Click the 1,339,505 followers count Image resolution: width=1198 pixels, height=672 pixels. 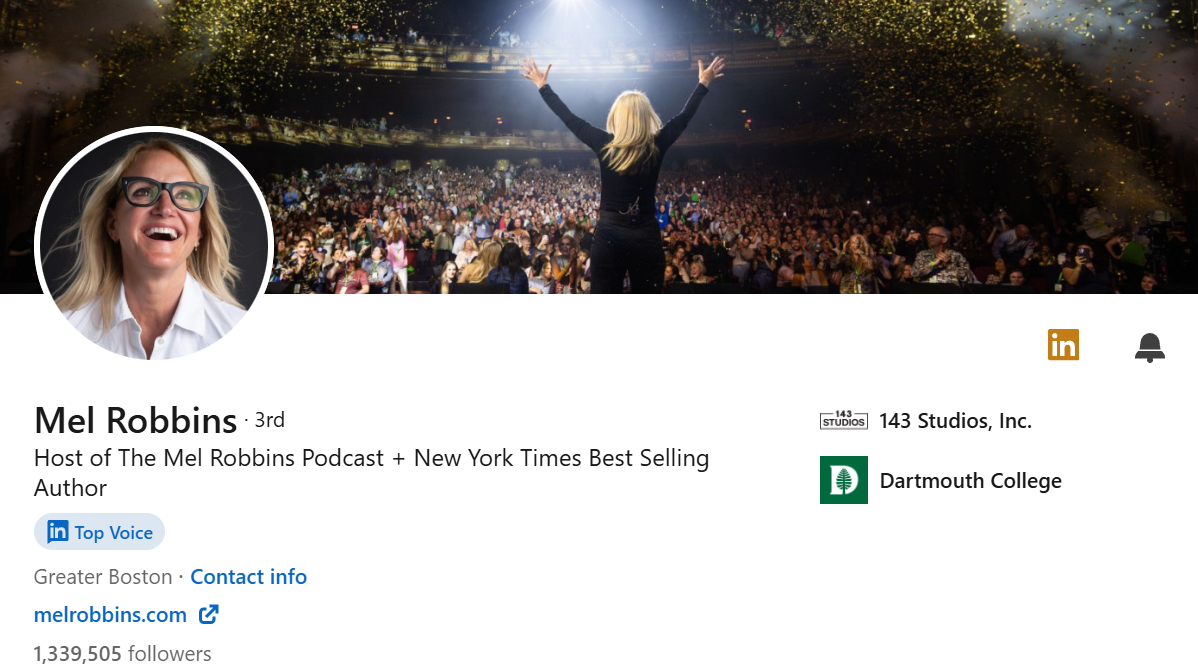click(x=122, y=653)
